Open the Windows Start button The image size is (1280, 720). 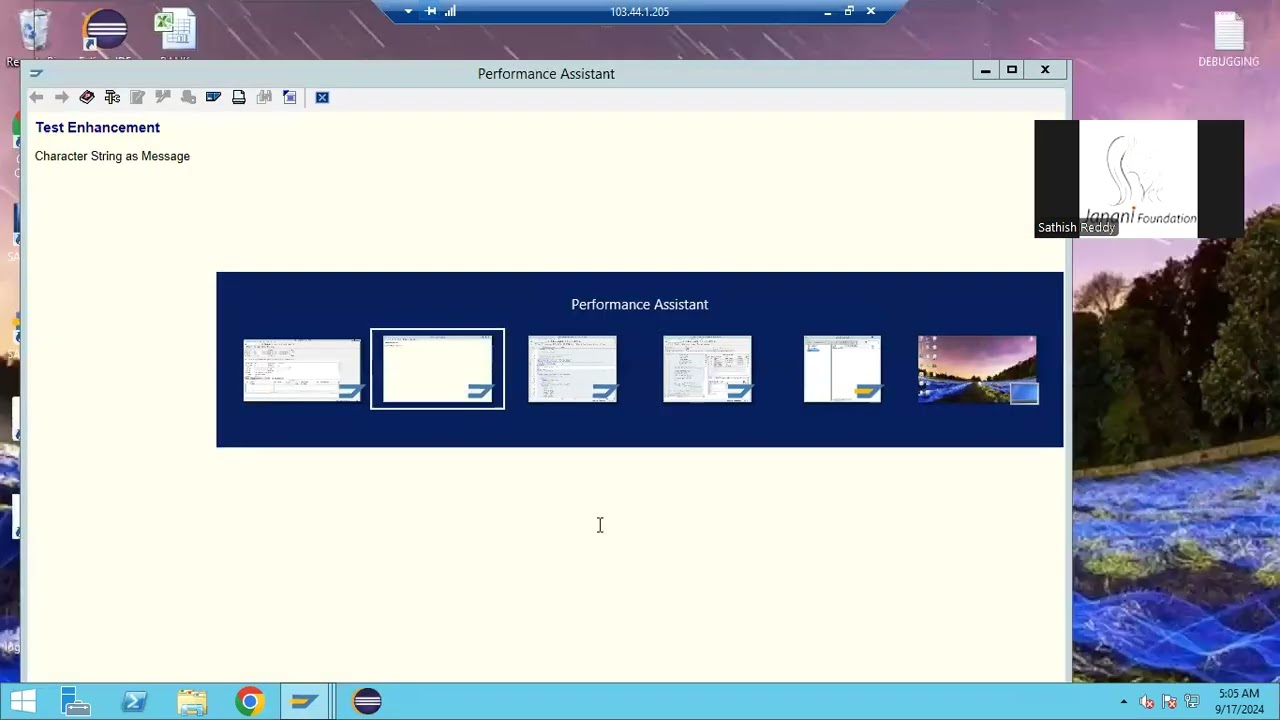coord(23,701)
